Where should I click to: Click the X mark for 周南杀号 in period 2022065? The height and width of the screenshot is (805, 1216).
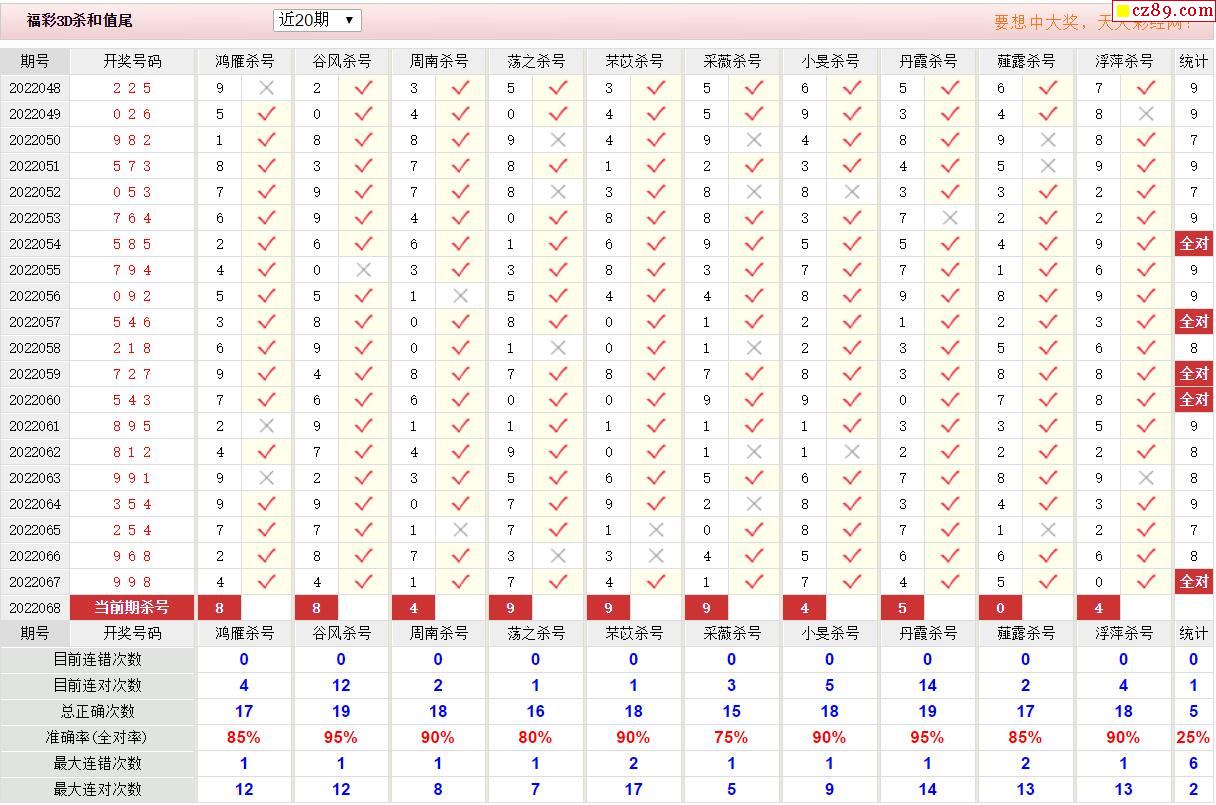[460, 530]
